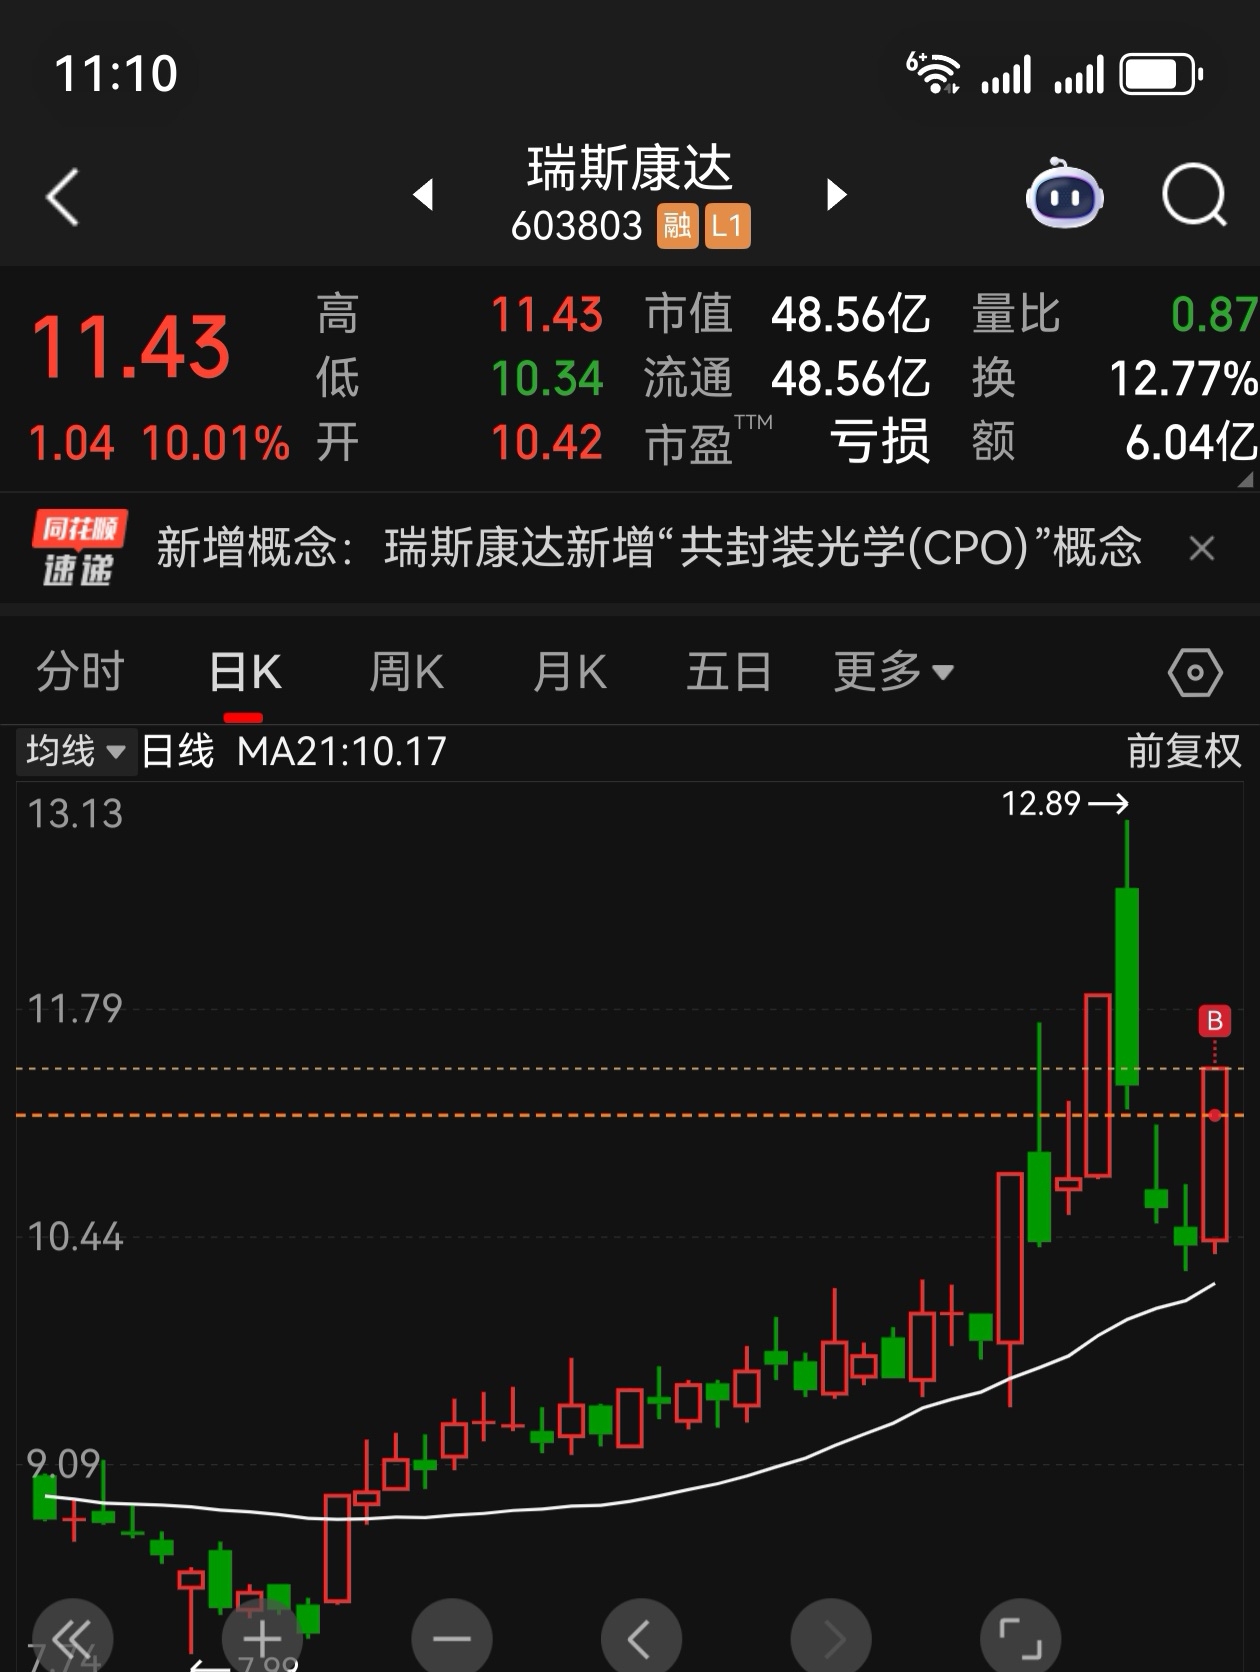Tap the 市值 48.56亿 value
1260x1672 pixels.
[x=850, y=315]
